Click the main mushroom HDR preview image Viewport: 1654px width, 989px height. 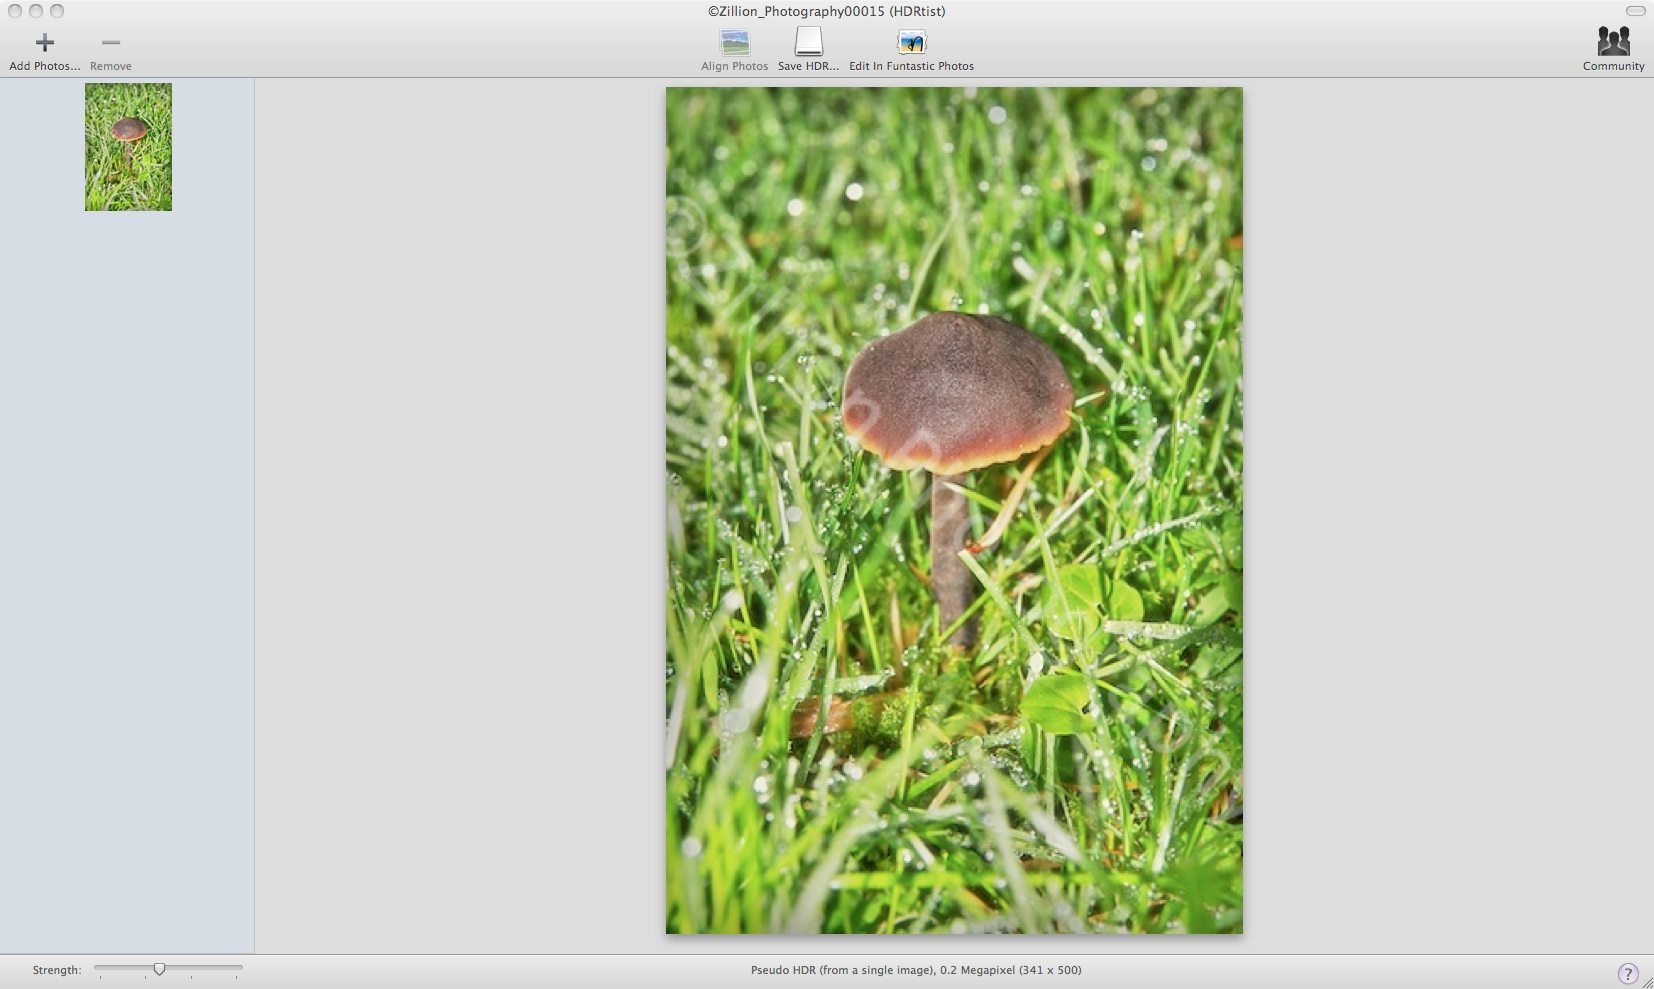point(954,510)
